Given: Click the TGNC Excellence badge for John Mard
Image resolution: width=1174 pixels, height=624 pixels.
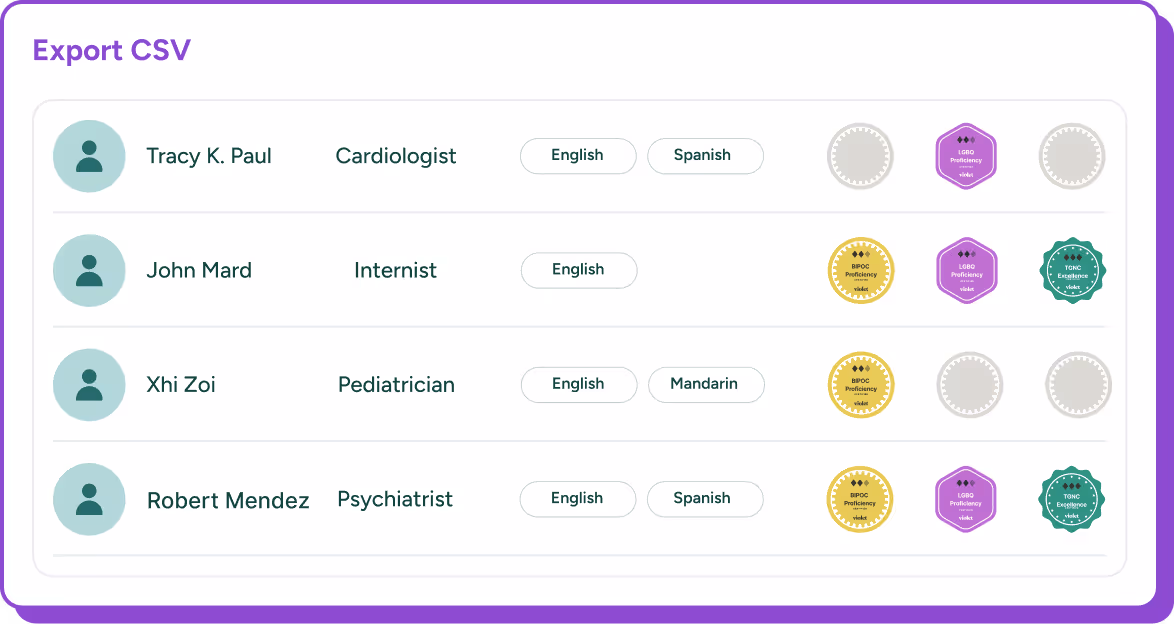Looking at the screenshot, I should pos(1072,270).
